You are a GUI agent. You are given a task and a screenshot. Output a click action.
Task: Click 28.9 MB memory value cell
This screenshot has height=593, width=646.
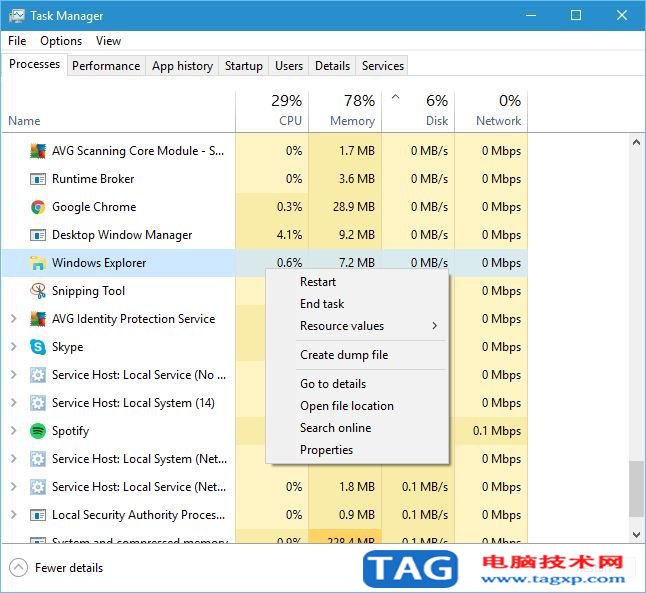pos(345,207)
